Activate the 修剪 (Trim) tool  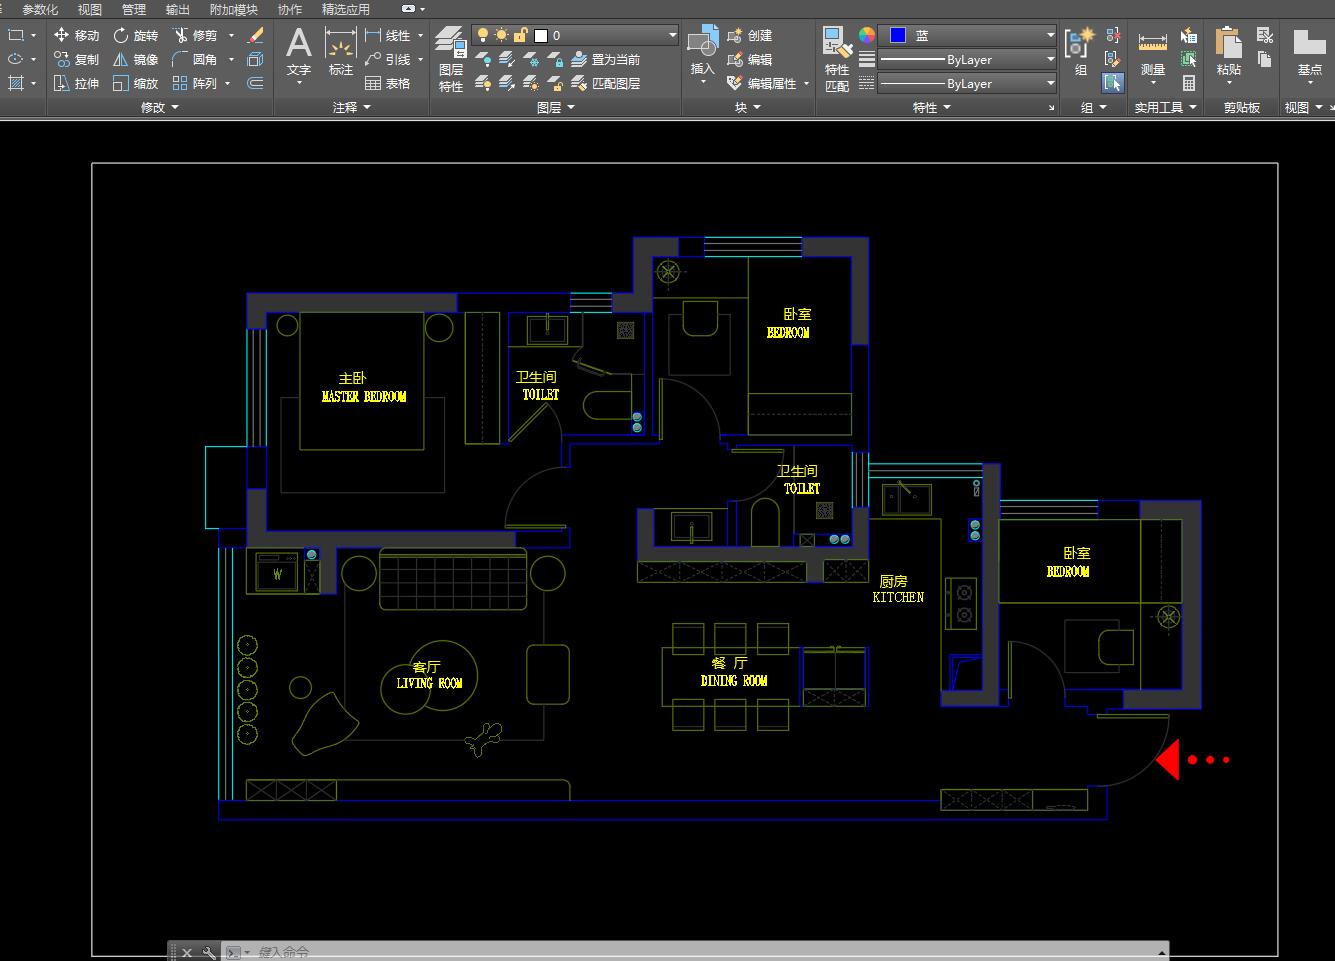click(x=196, y=35)
